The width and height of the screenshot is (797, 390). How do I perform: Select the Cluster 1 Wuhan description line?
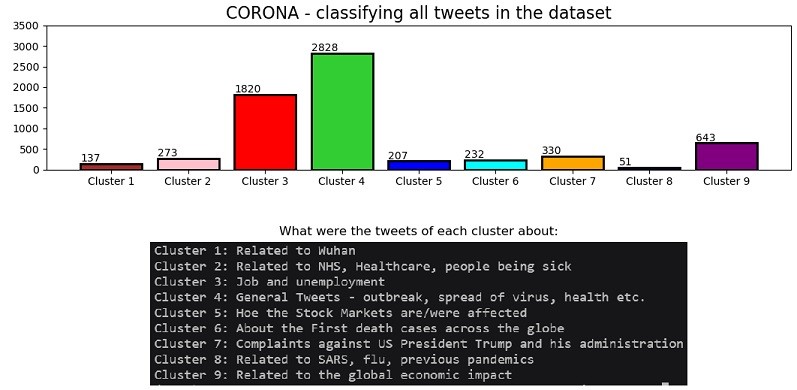point(255,251)
